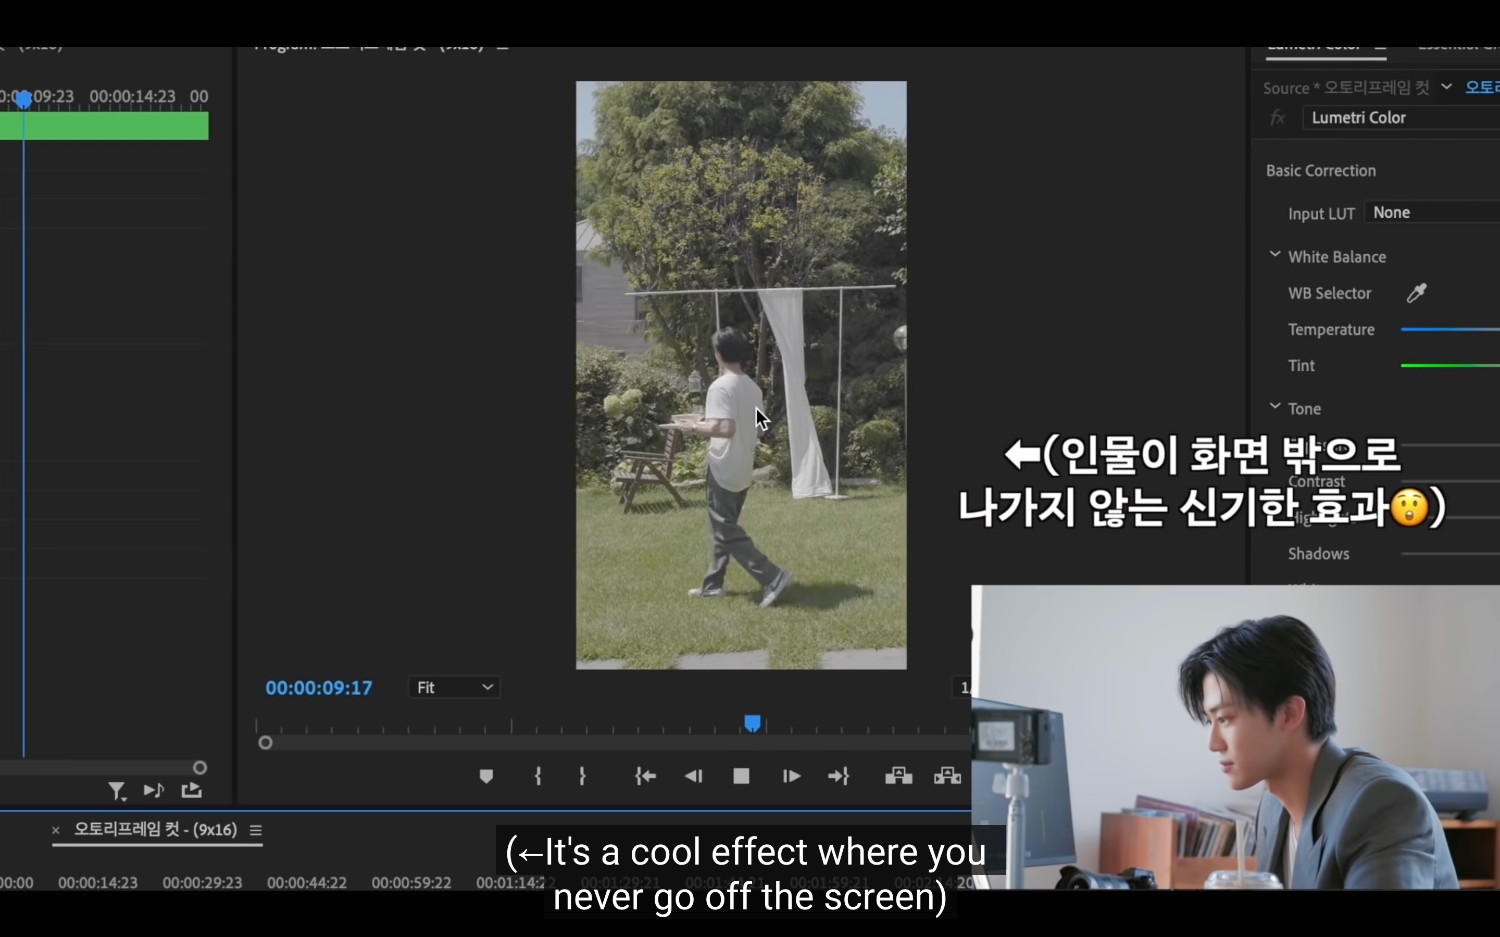
Task: Click the Mark In bracket icon
Action: click(538, 776)
